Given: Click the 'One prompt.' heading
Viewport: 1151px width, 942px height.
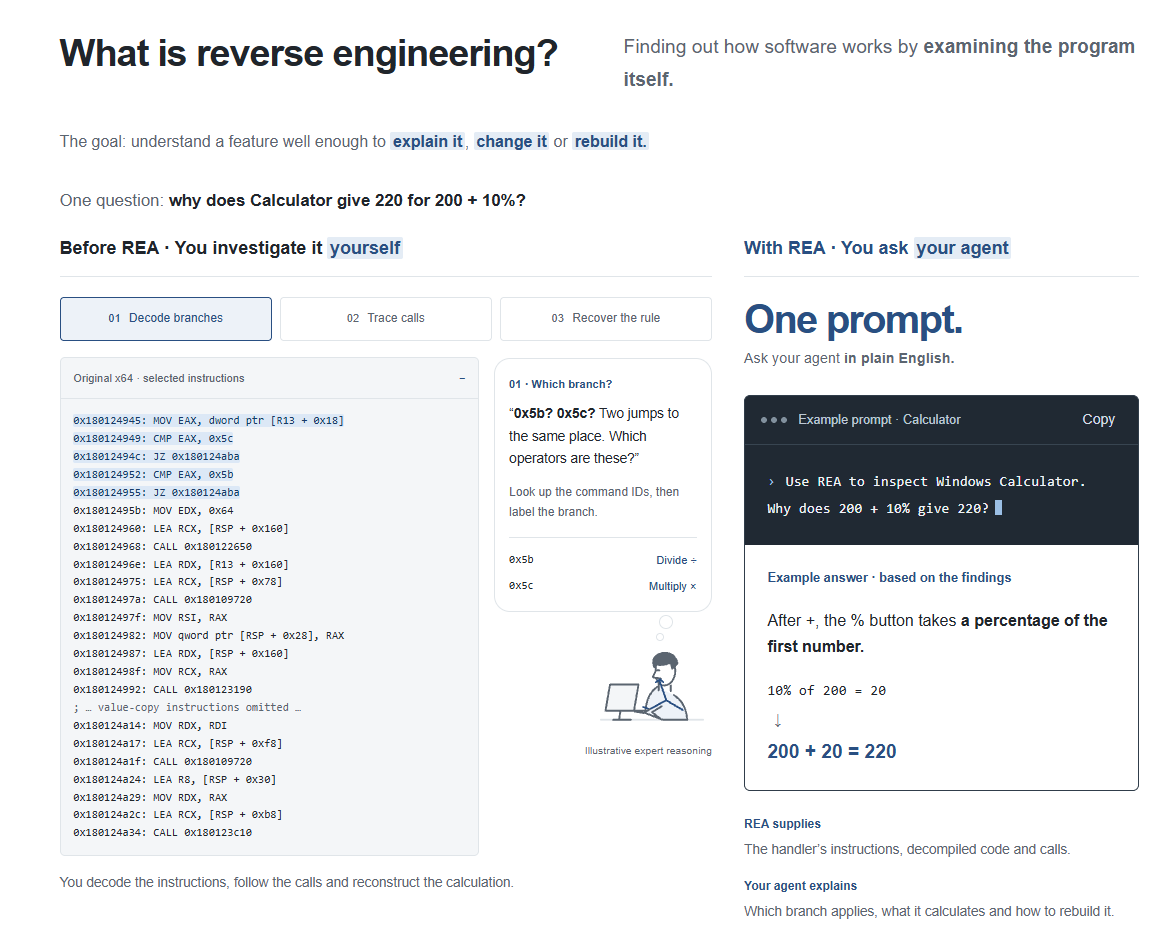Looking at the screenshot, I should click(853, 319).
